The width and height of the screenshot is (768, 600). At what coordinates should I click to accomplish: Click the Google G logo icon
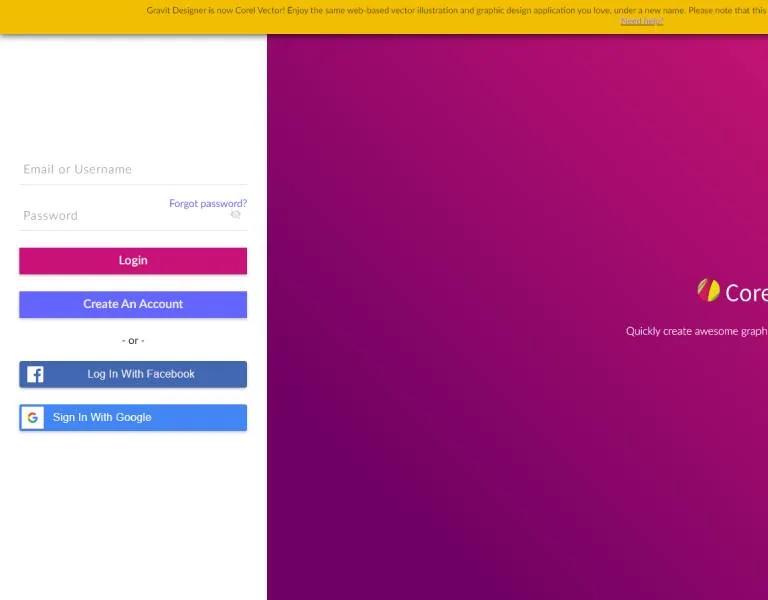coord(33,418)
